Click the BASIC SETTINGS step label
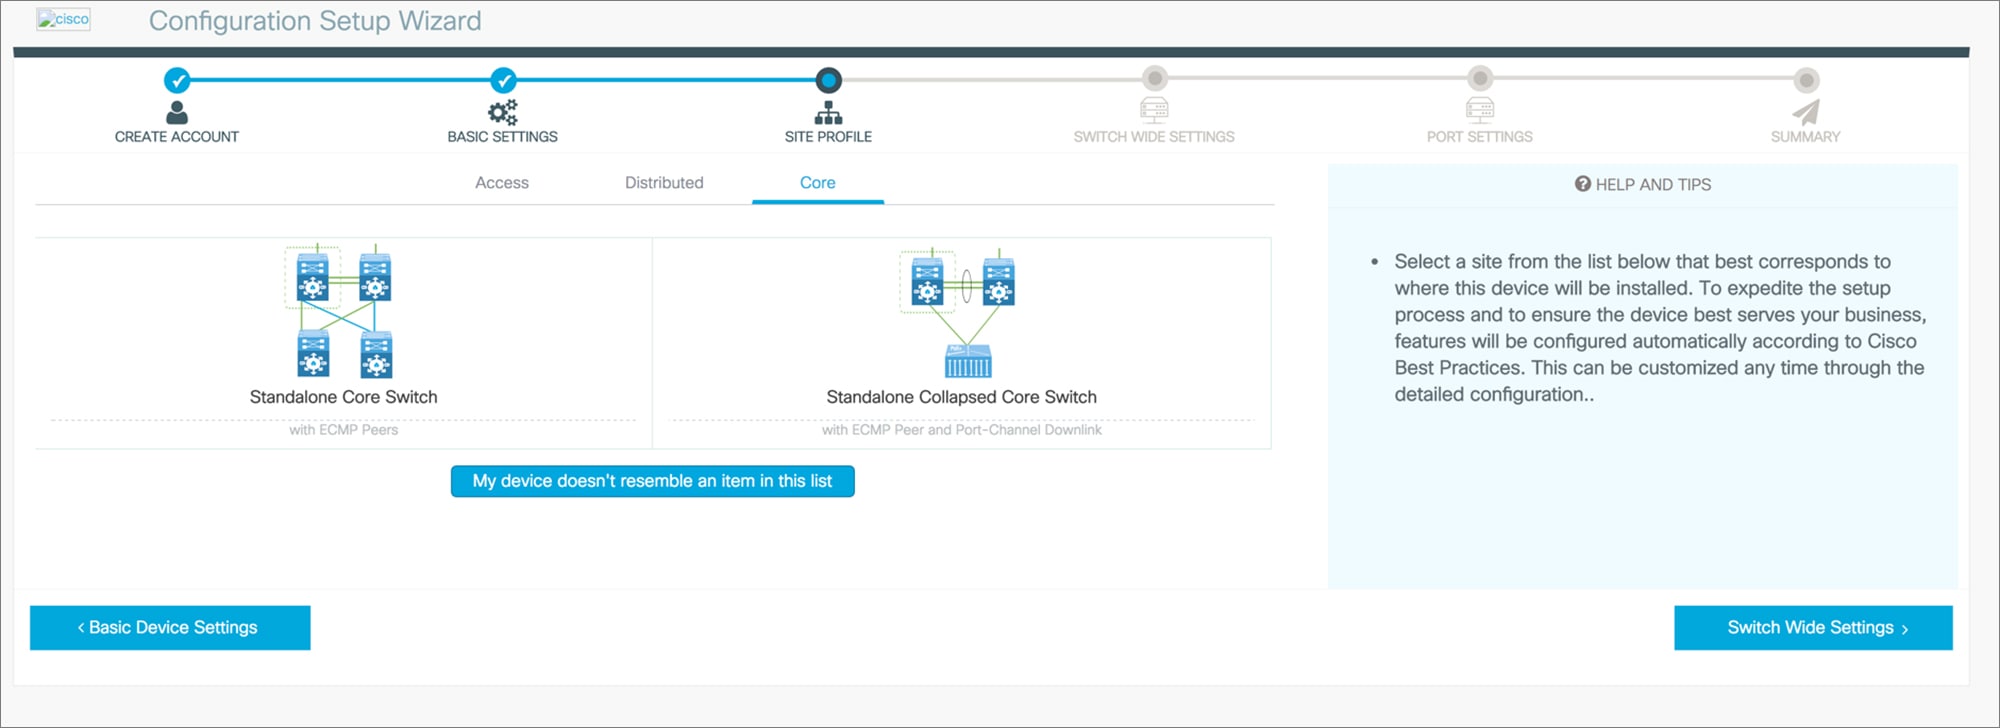2000x728 pixels. (503, 137)
